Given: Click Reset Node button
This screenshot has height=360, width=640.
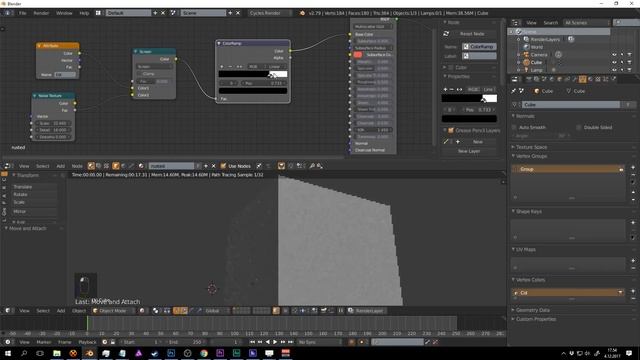Looking at the screenshot, I should tap(472, 34).
